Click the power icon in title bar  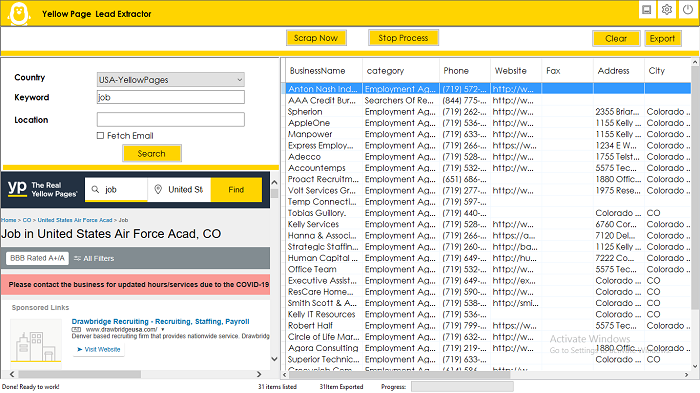(x=688, y=10)
